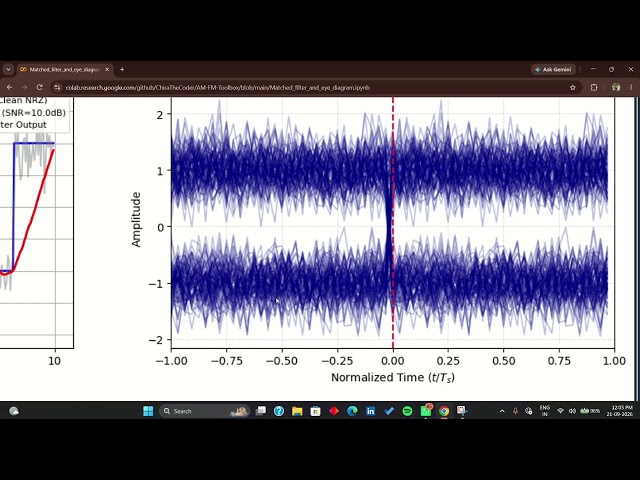Open the Windows Start menu
This screenshot has height=480, width=640.
148,411
